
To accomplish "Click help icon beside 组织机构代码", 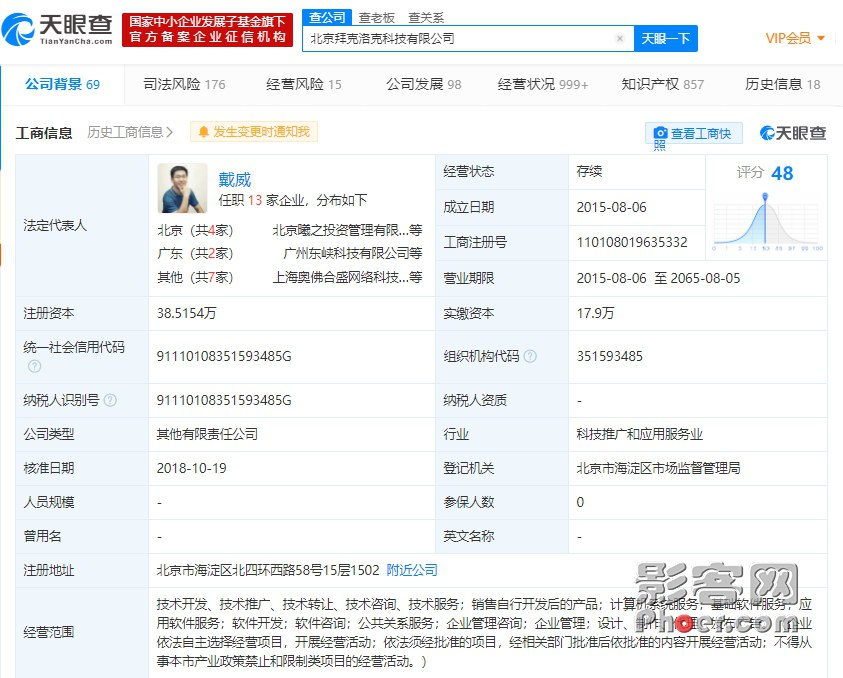I will click(530, 356).
